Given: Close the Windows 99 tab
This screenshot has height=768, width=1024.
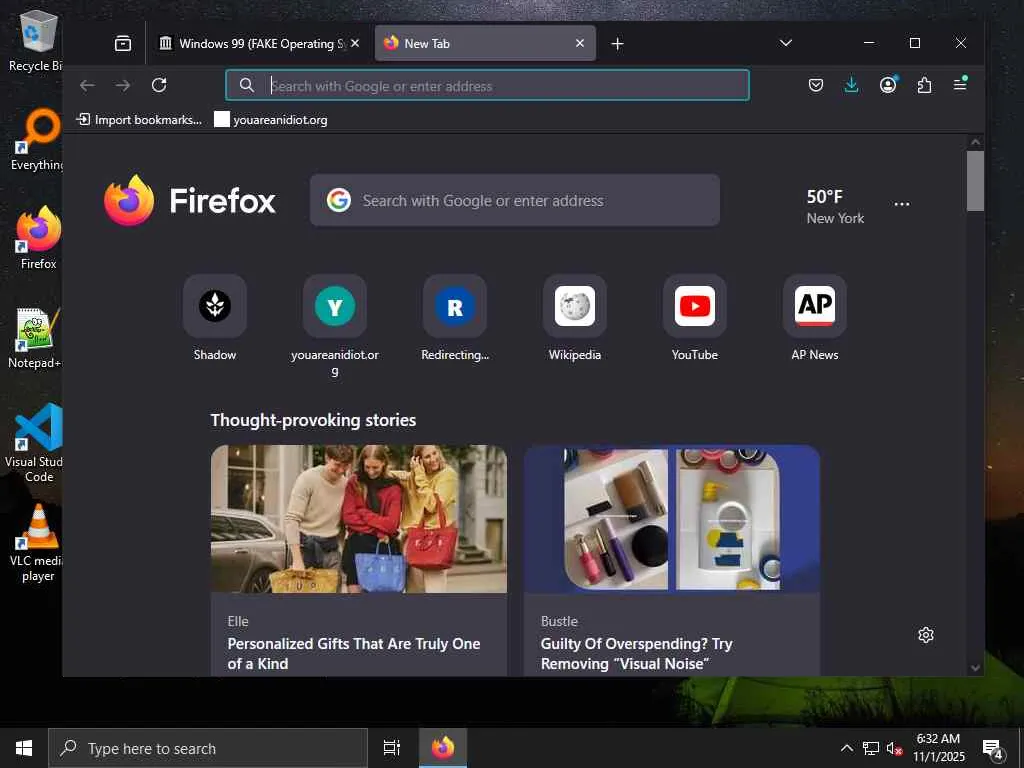Looking at the screenshot, I should (355, 43).
